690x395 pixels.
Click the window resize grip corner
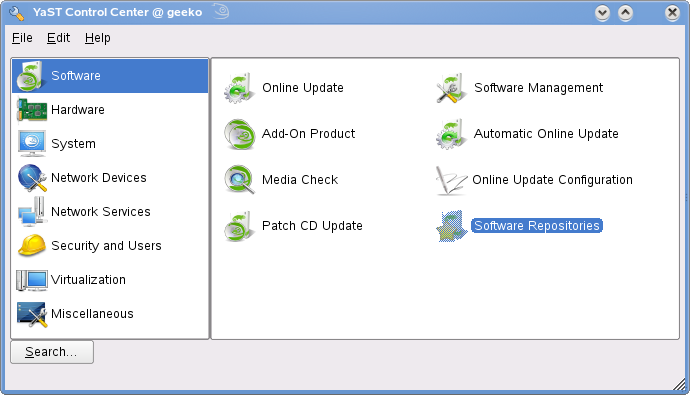680,384
